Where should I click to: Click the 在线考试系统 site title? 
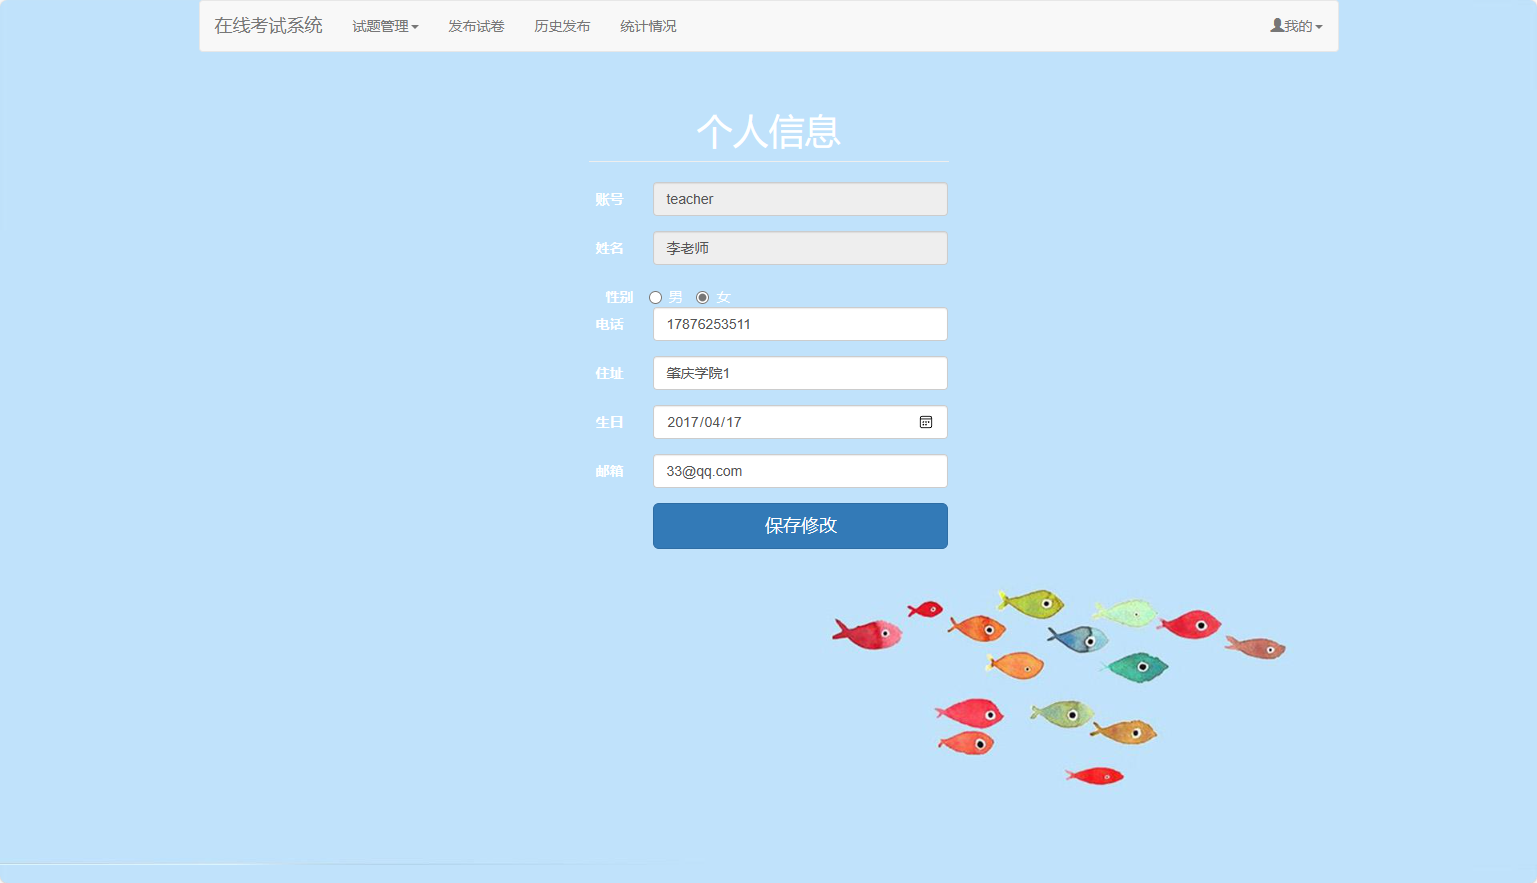pos(267,25)
